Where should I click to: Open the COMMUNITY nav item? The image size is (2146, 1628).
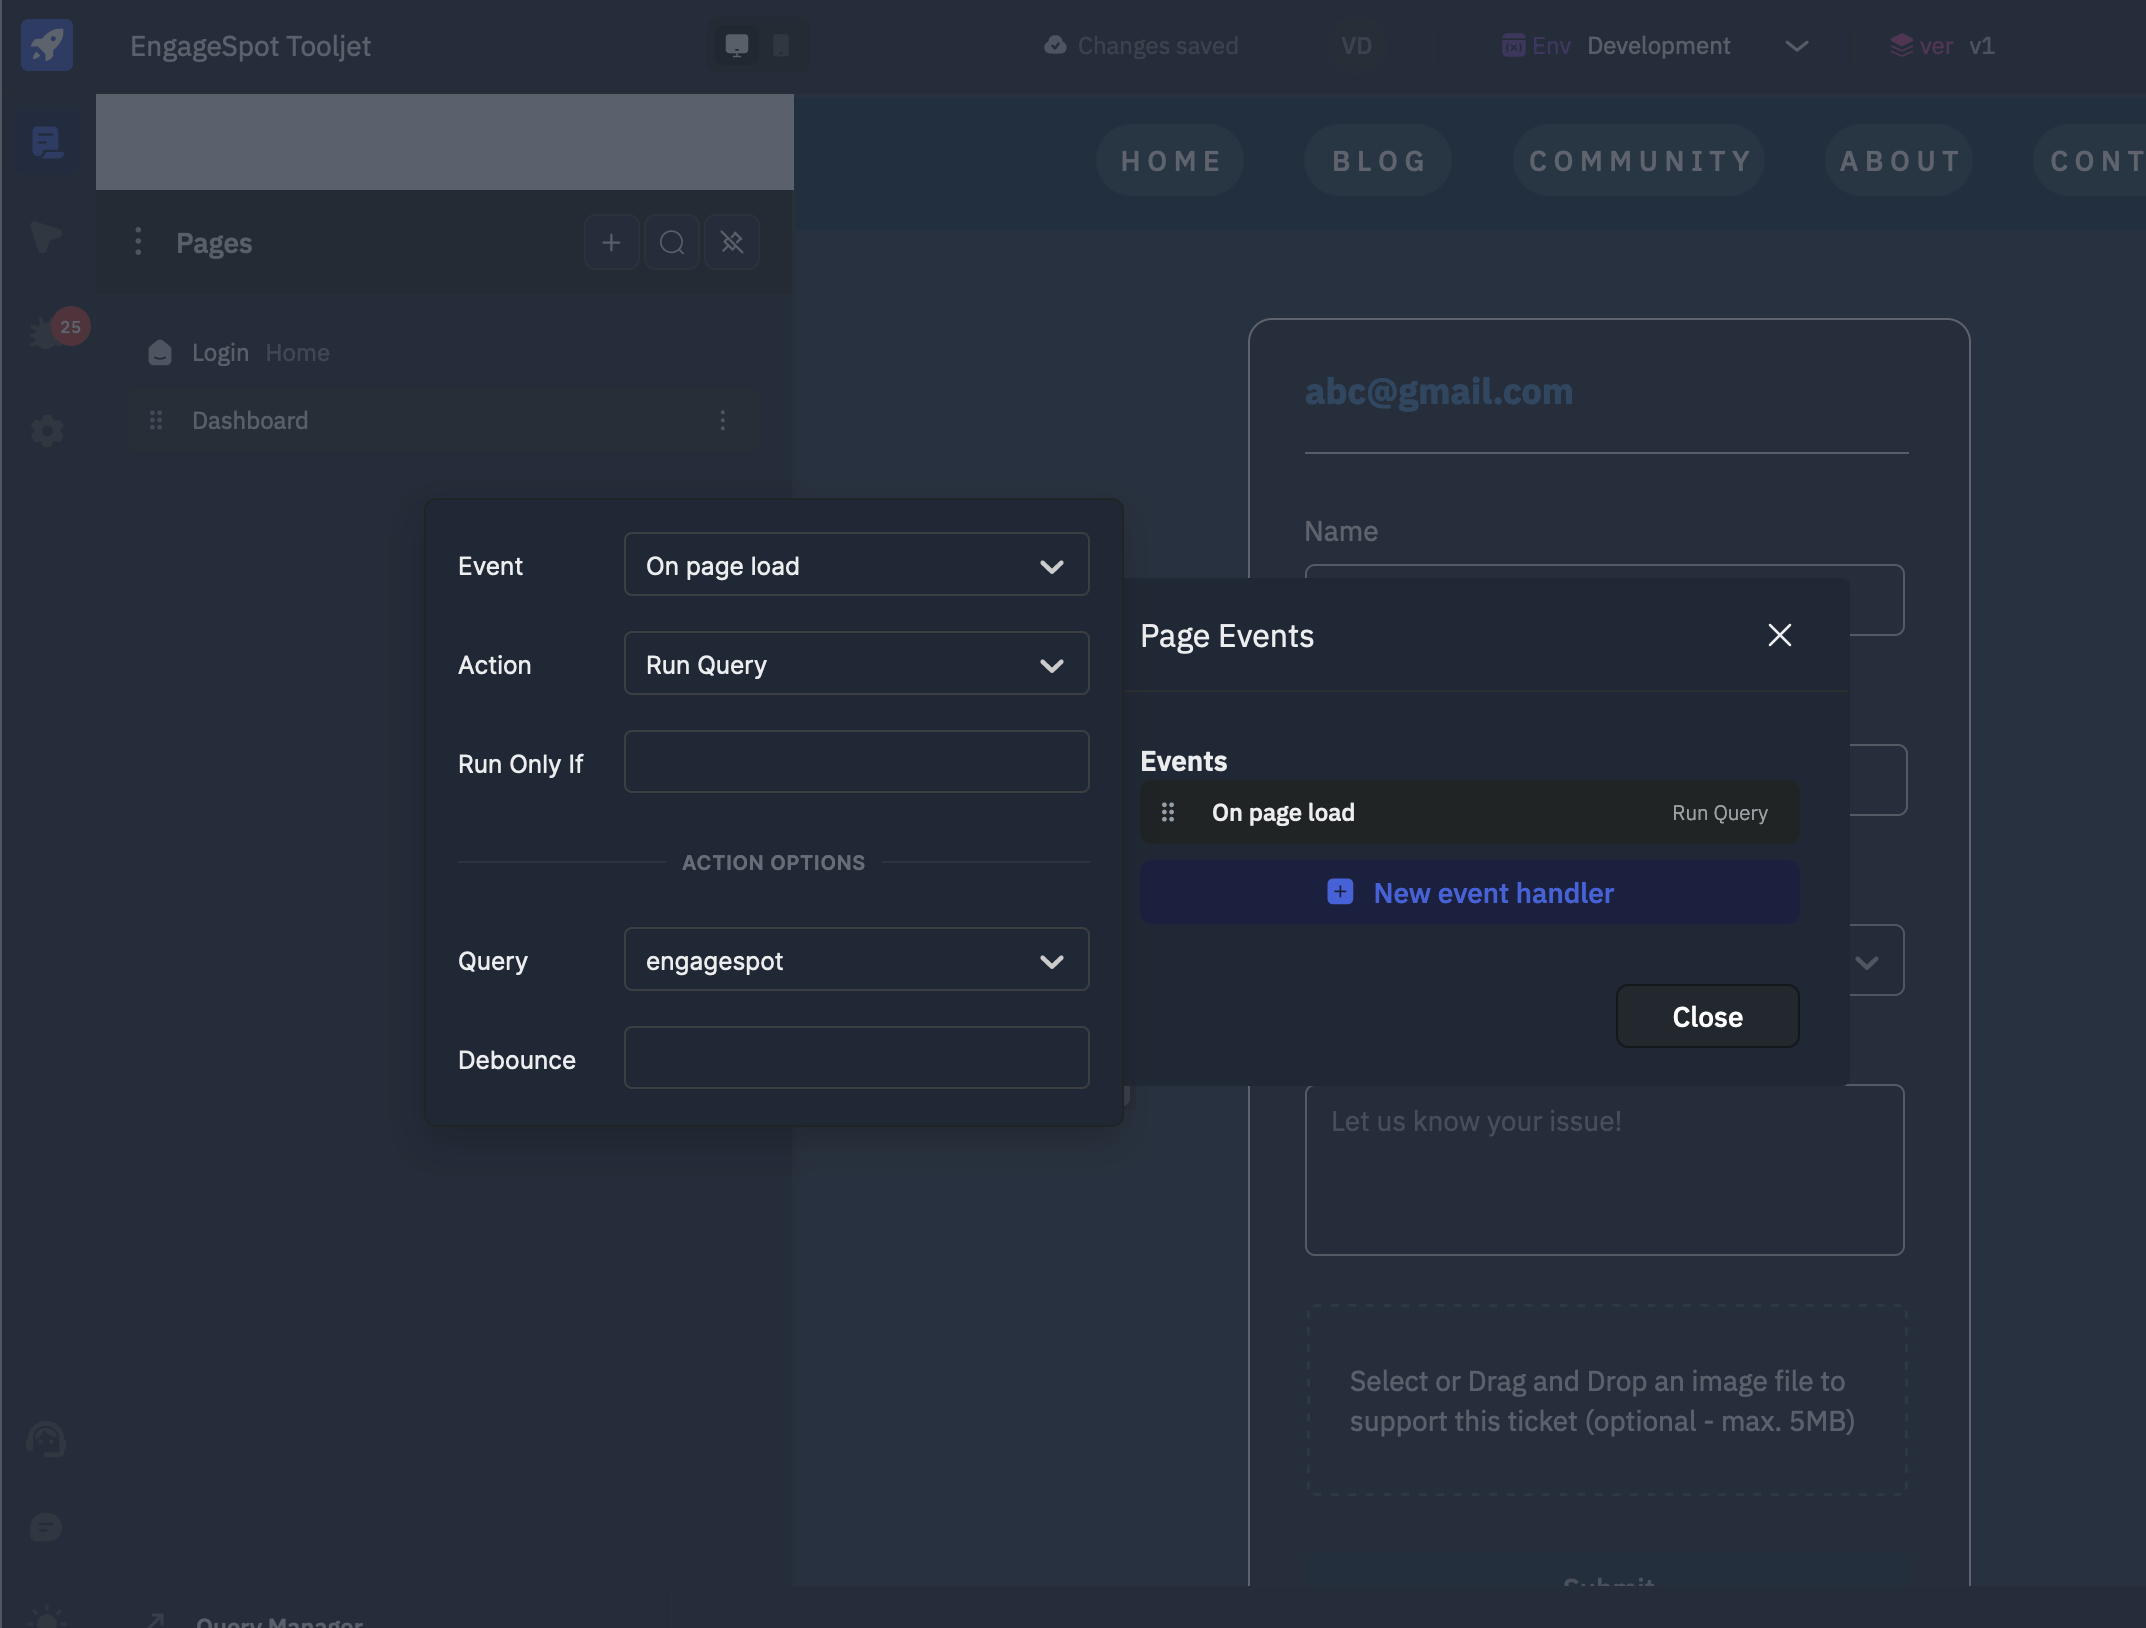tap(1639, 160)
